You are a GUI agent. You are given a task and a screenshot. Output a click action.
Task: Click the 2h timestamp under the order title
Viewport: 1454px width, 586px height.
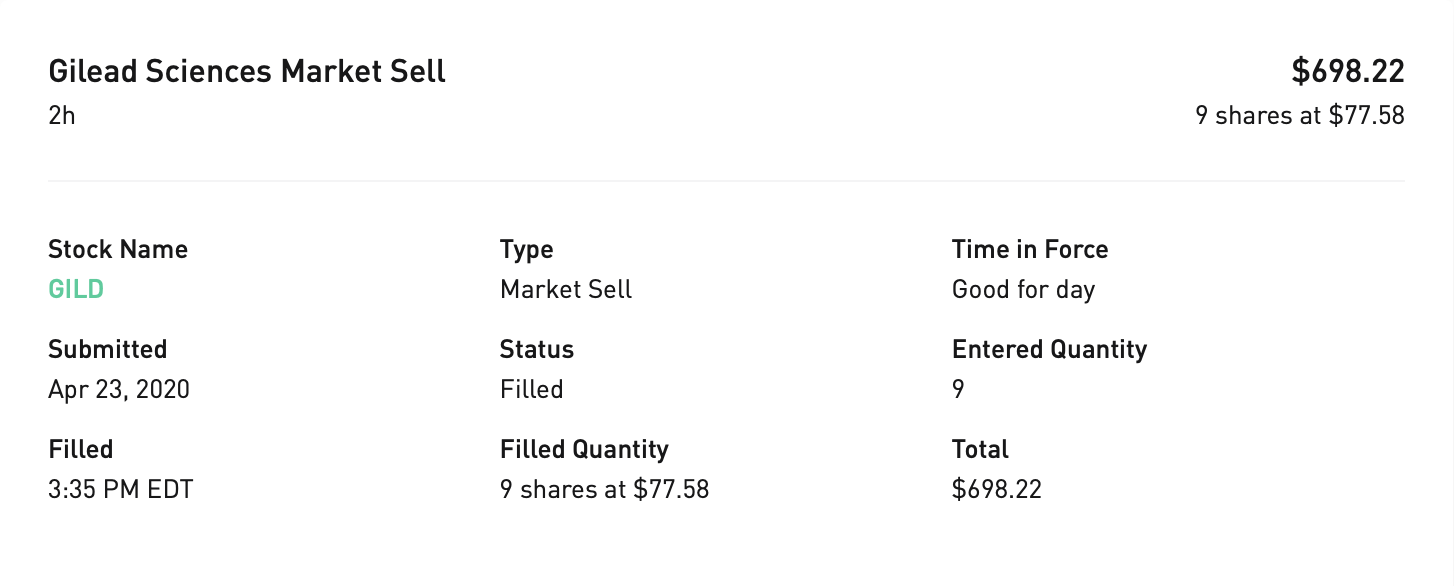62,116
